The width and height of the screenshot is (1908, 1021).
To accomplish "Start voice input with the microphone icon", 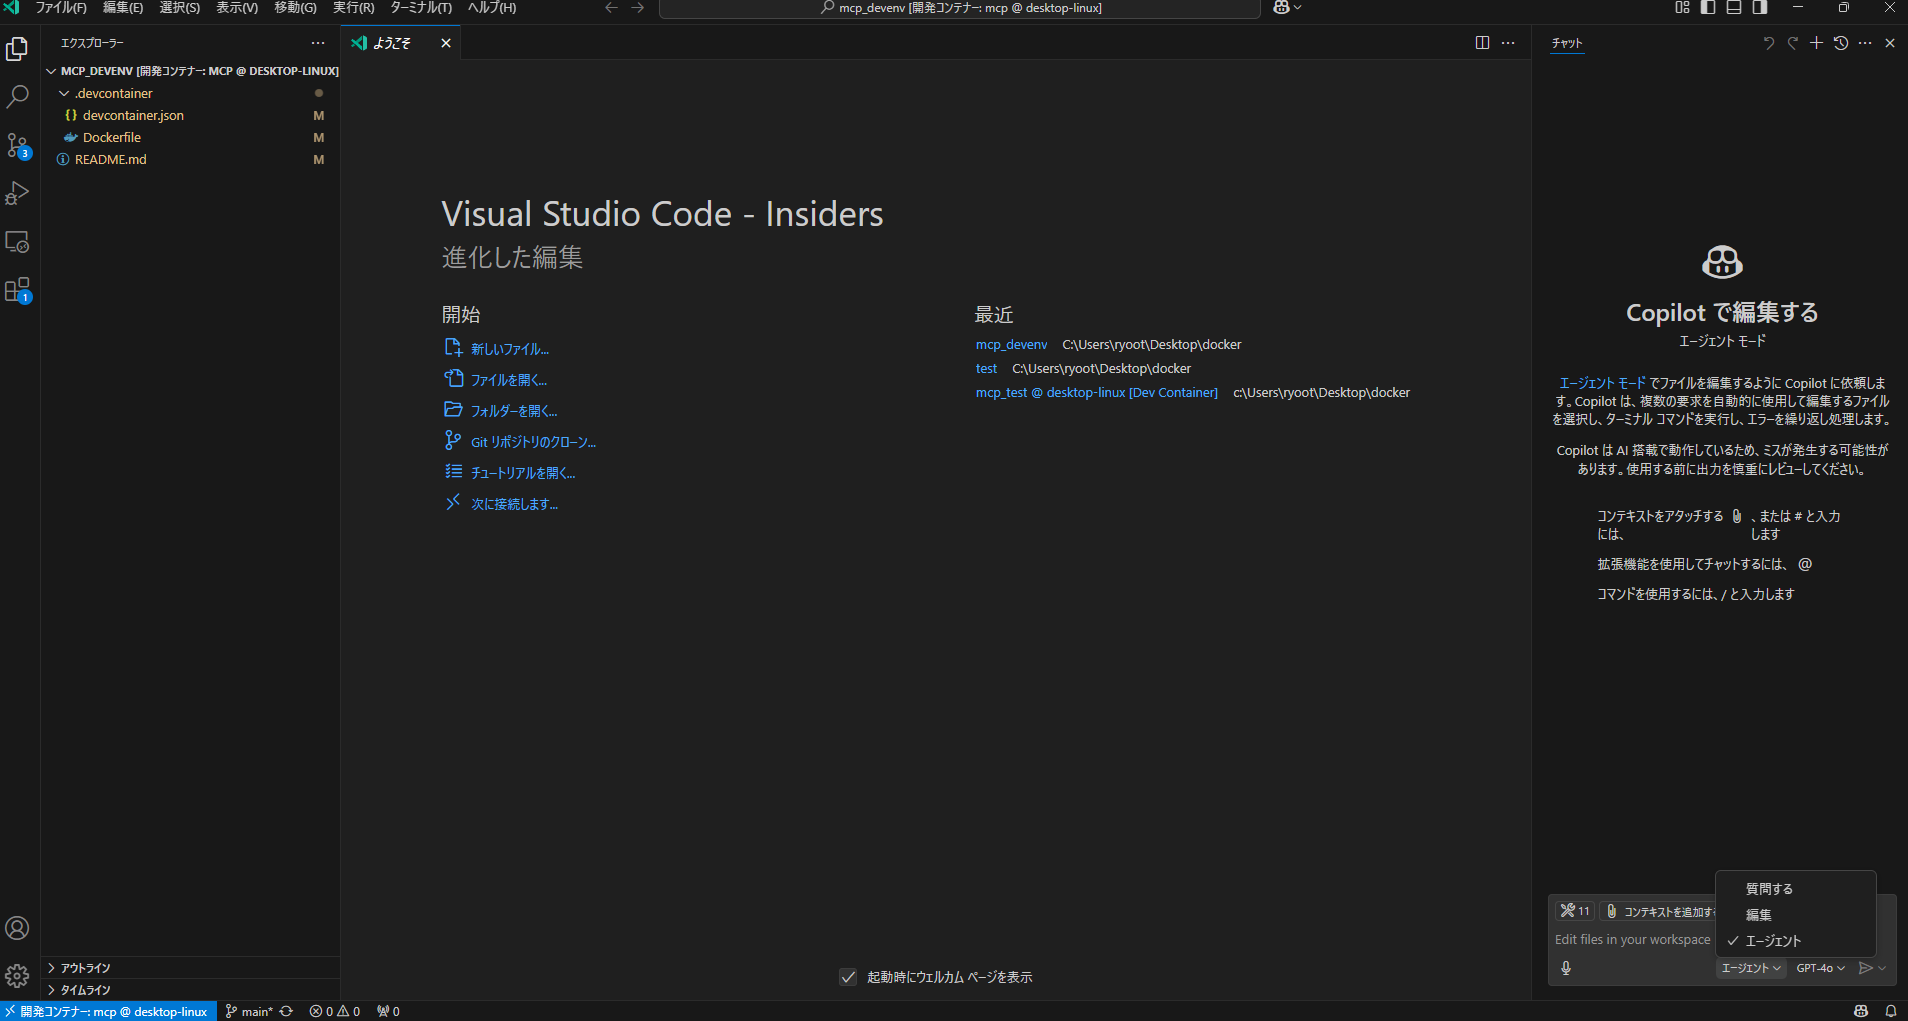I will pos(1566,968).
